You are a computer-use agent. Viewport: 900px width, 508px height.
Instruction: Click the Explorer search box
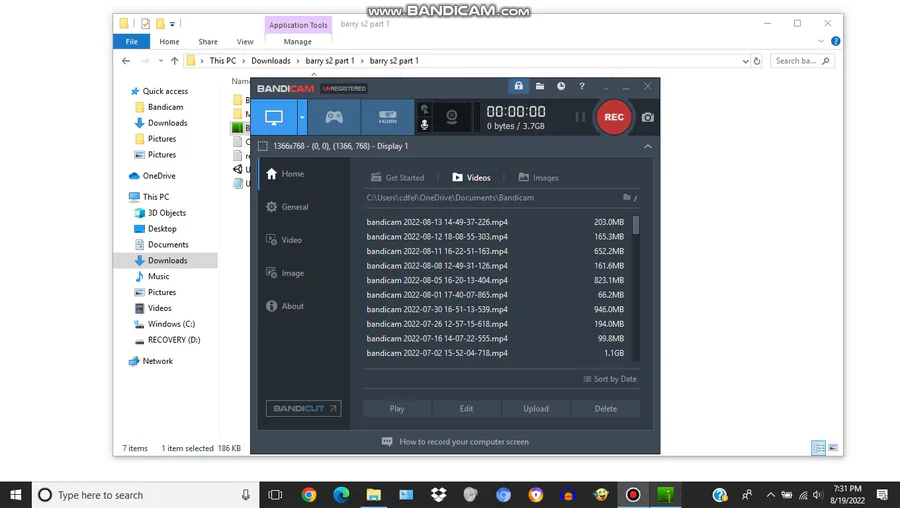(x=802, y=61)
